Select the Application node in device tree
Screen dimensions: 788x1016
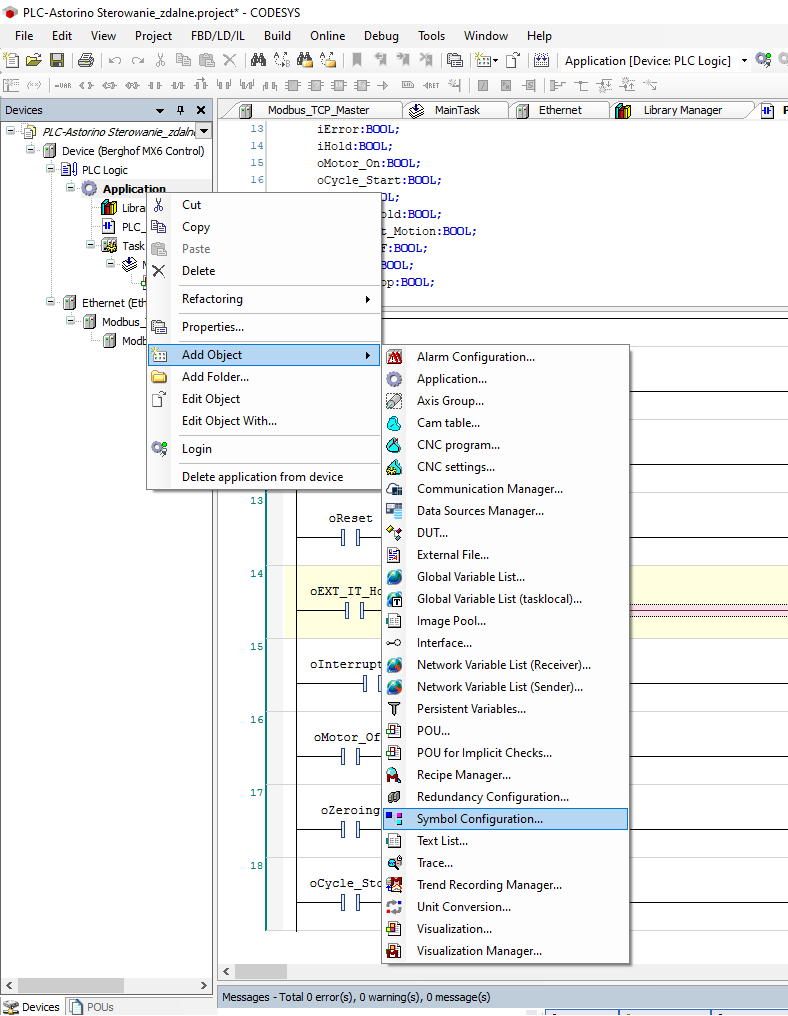point(134,189)
